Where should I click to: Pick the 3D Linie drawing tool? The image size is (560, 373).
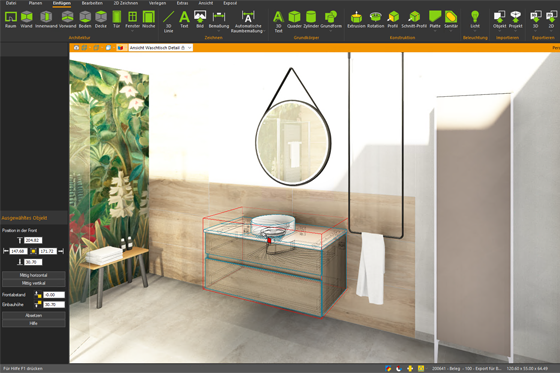(x=168, y=21)
